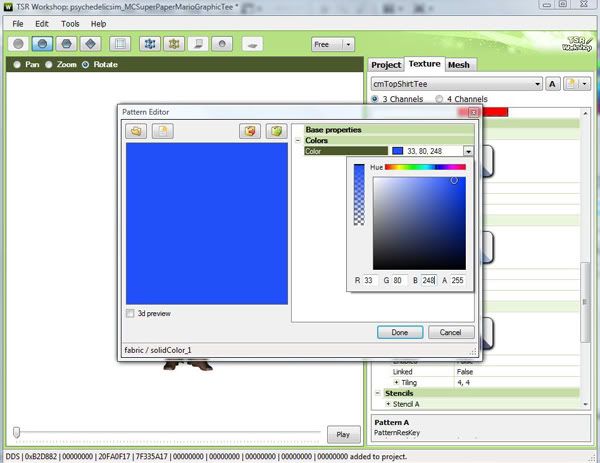Select the Zoom radio button
Image resolution: width=600 pixels, height=463 pixels.
point(49,65)
